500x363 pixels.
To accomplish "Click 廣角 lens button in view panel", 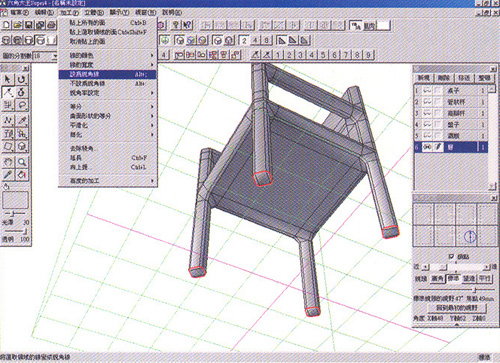I will [x=437, y=278].
